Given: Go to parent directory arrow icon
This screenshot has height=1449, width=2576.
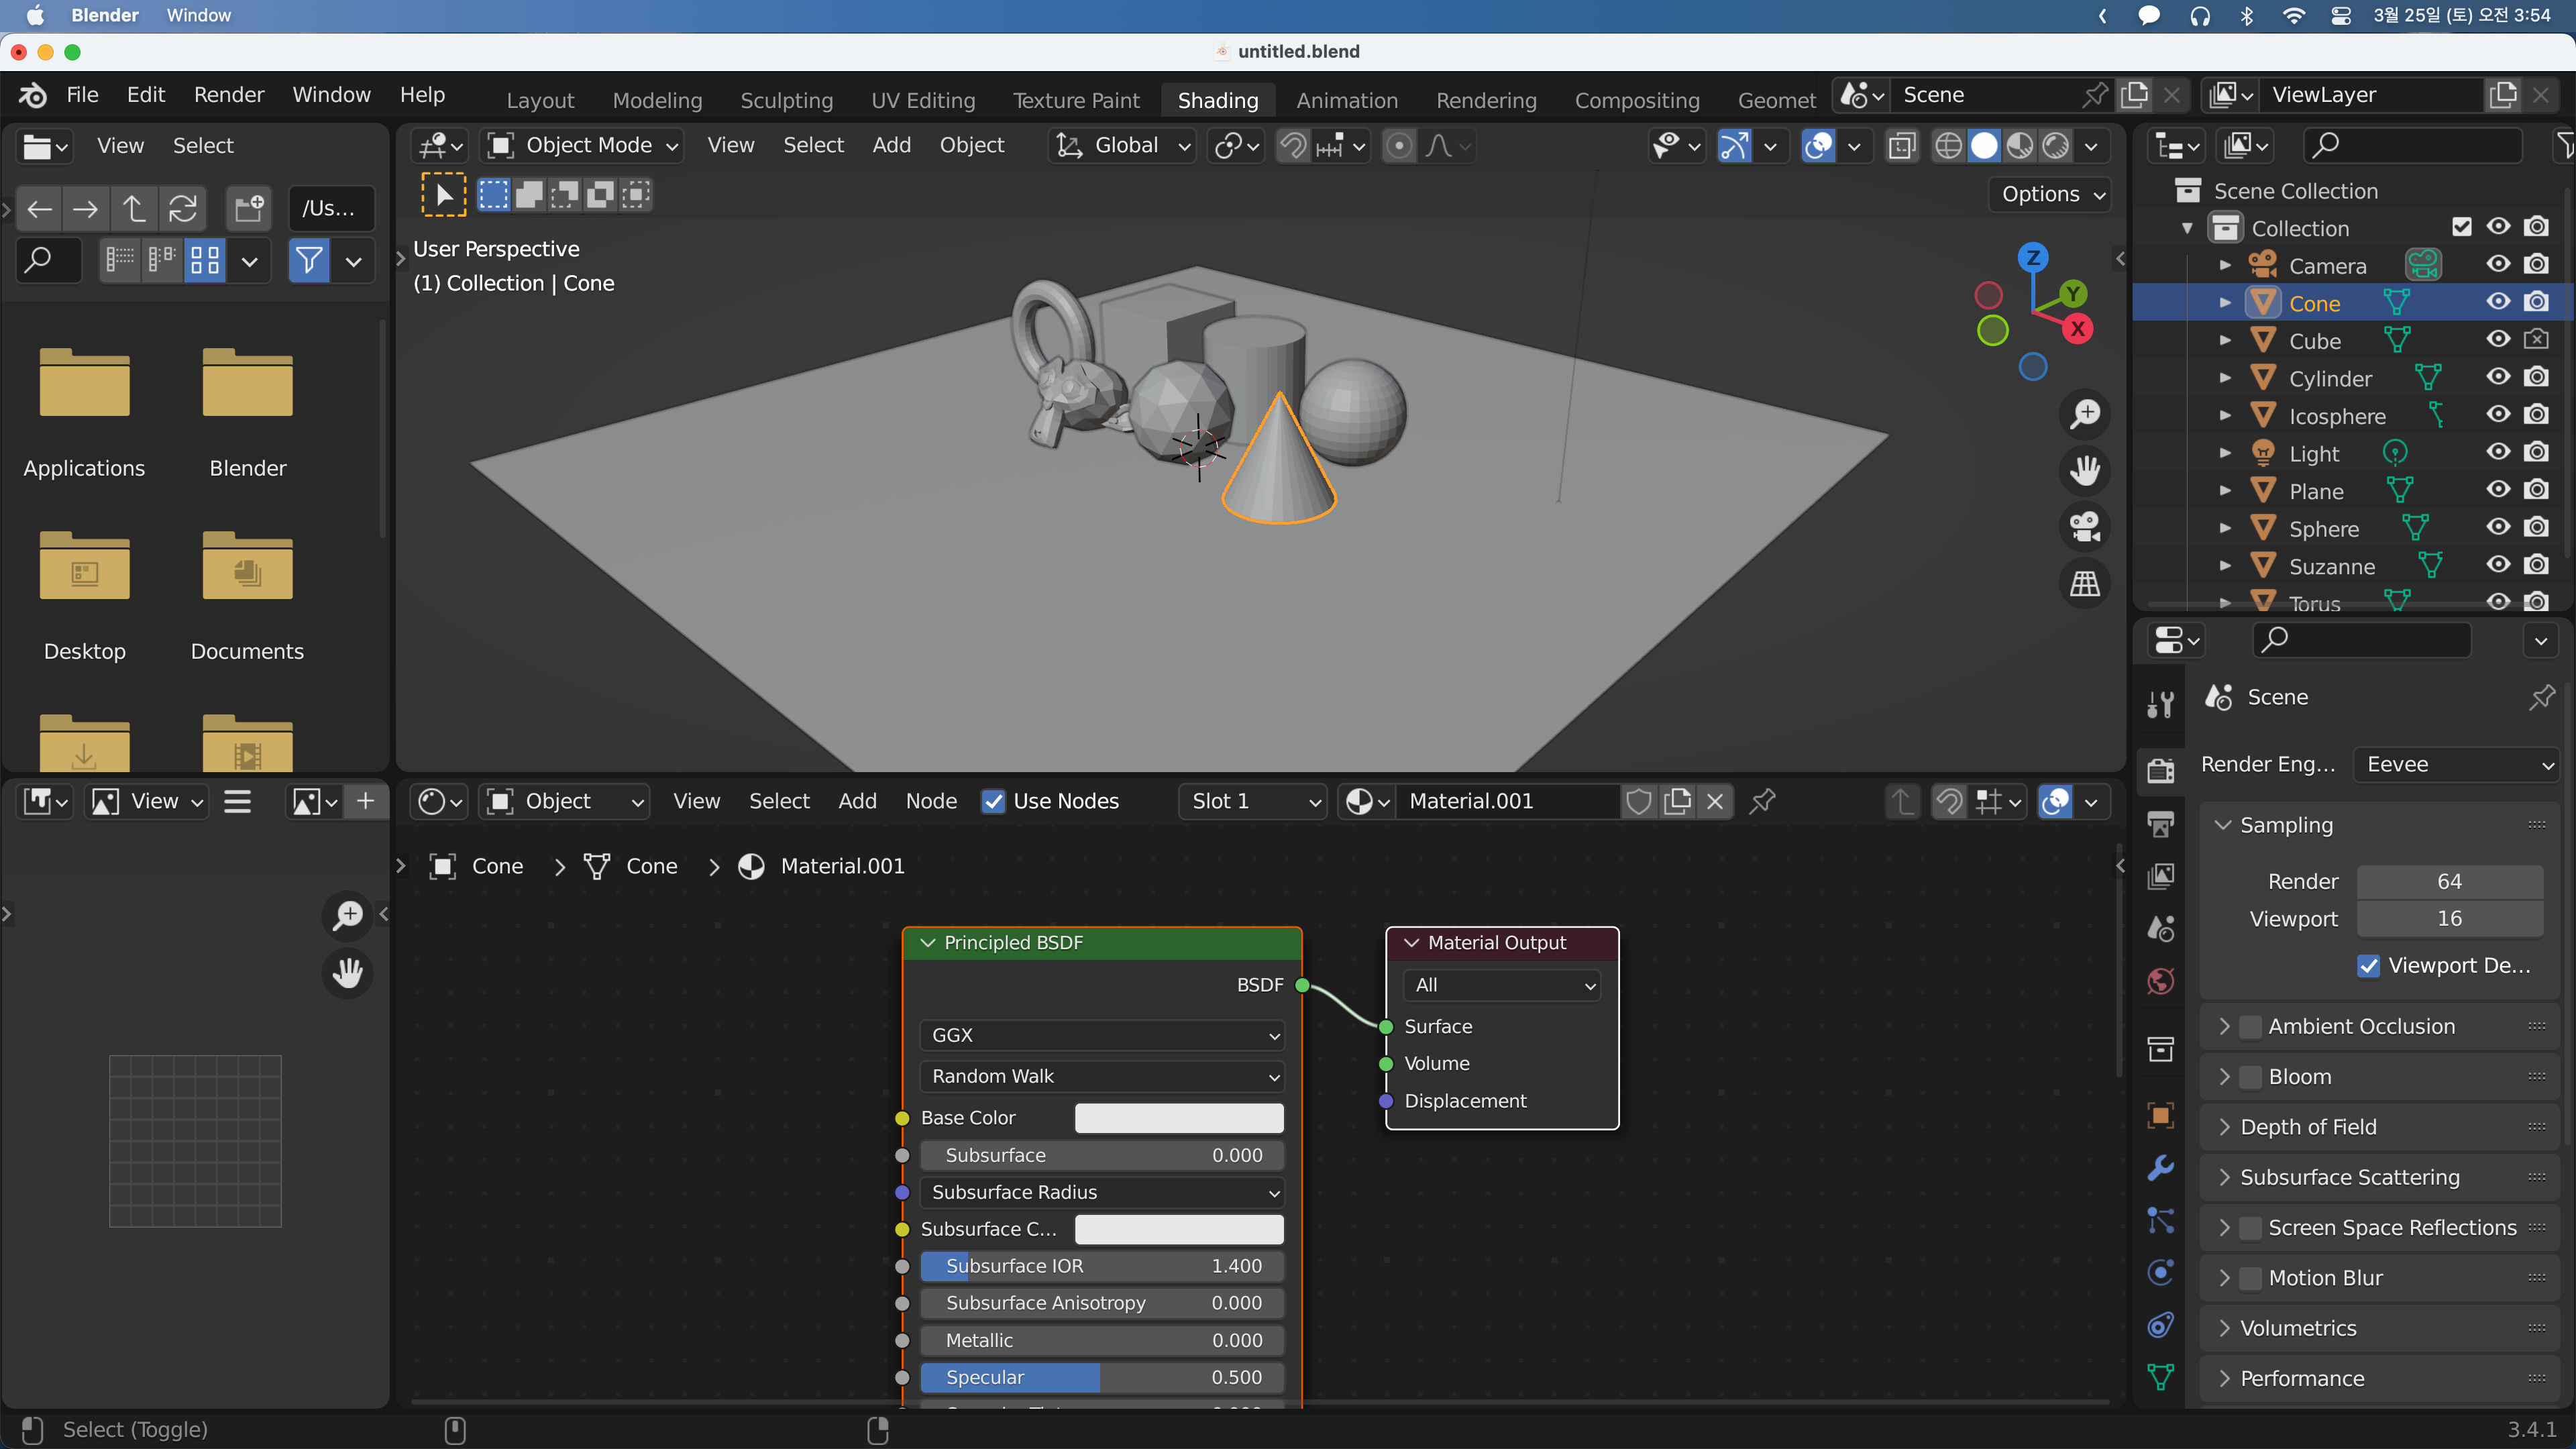Looking at the screenshot, I should (x=133, y=208).
